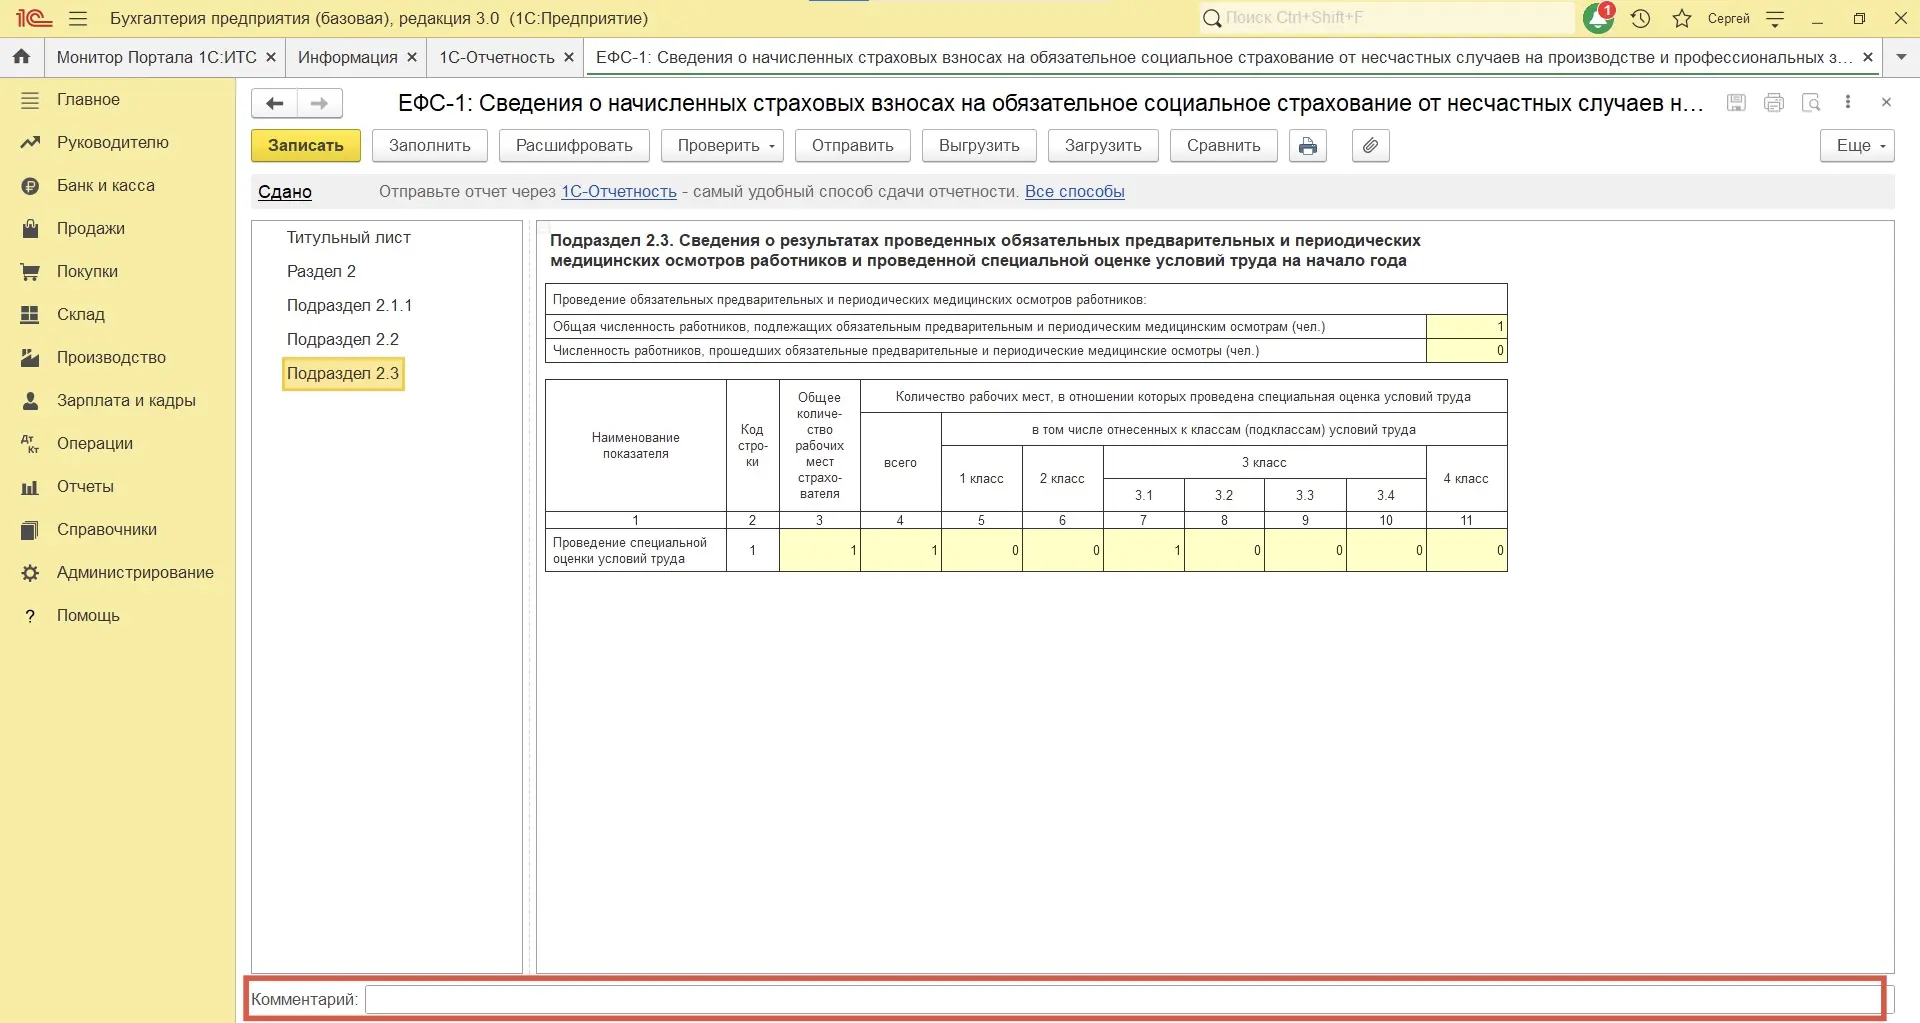Open the Отчеты section in sidebar
The image size is (1920, 1023).
[85, 487]
